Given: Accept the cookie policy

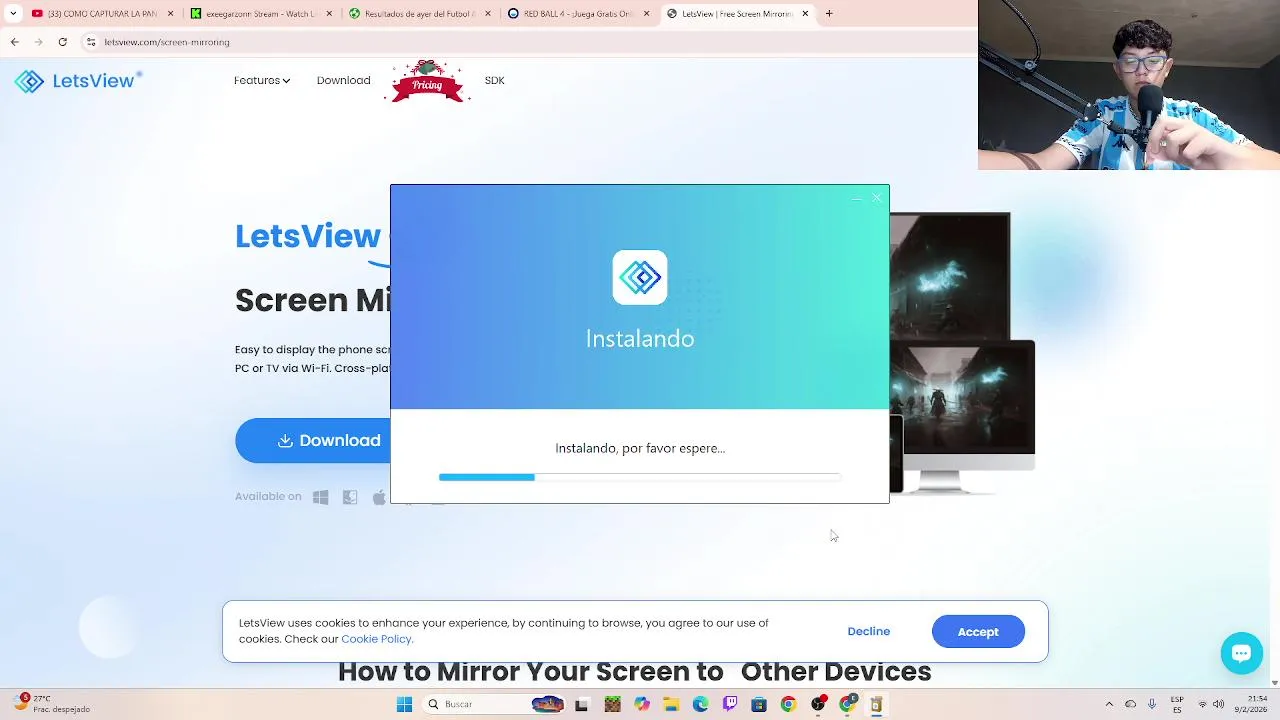Looking at the screenshot, I should (x=978, y=631).
